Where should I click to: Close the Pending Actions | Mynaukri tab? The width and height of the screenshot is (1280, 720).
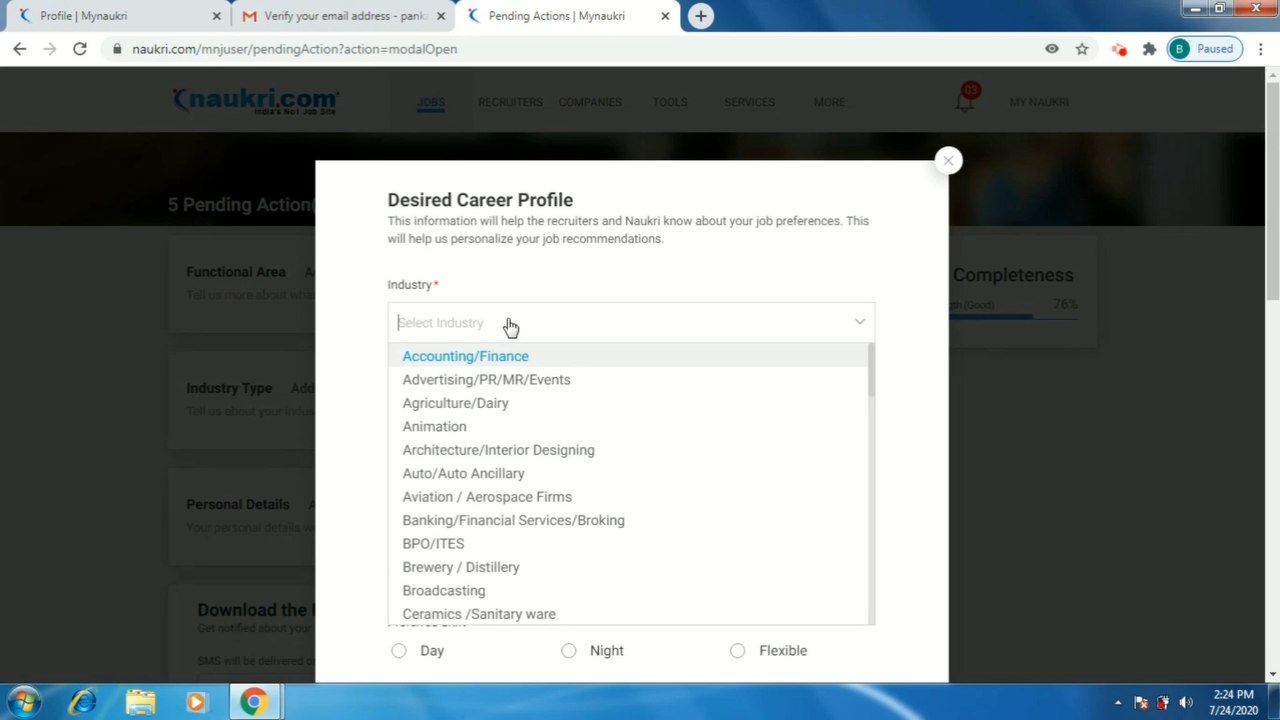click(665, 16)
